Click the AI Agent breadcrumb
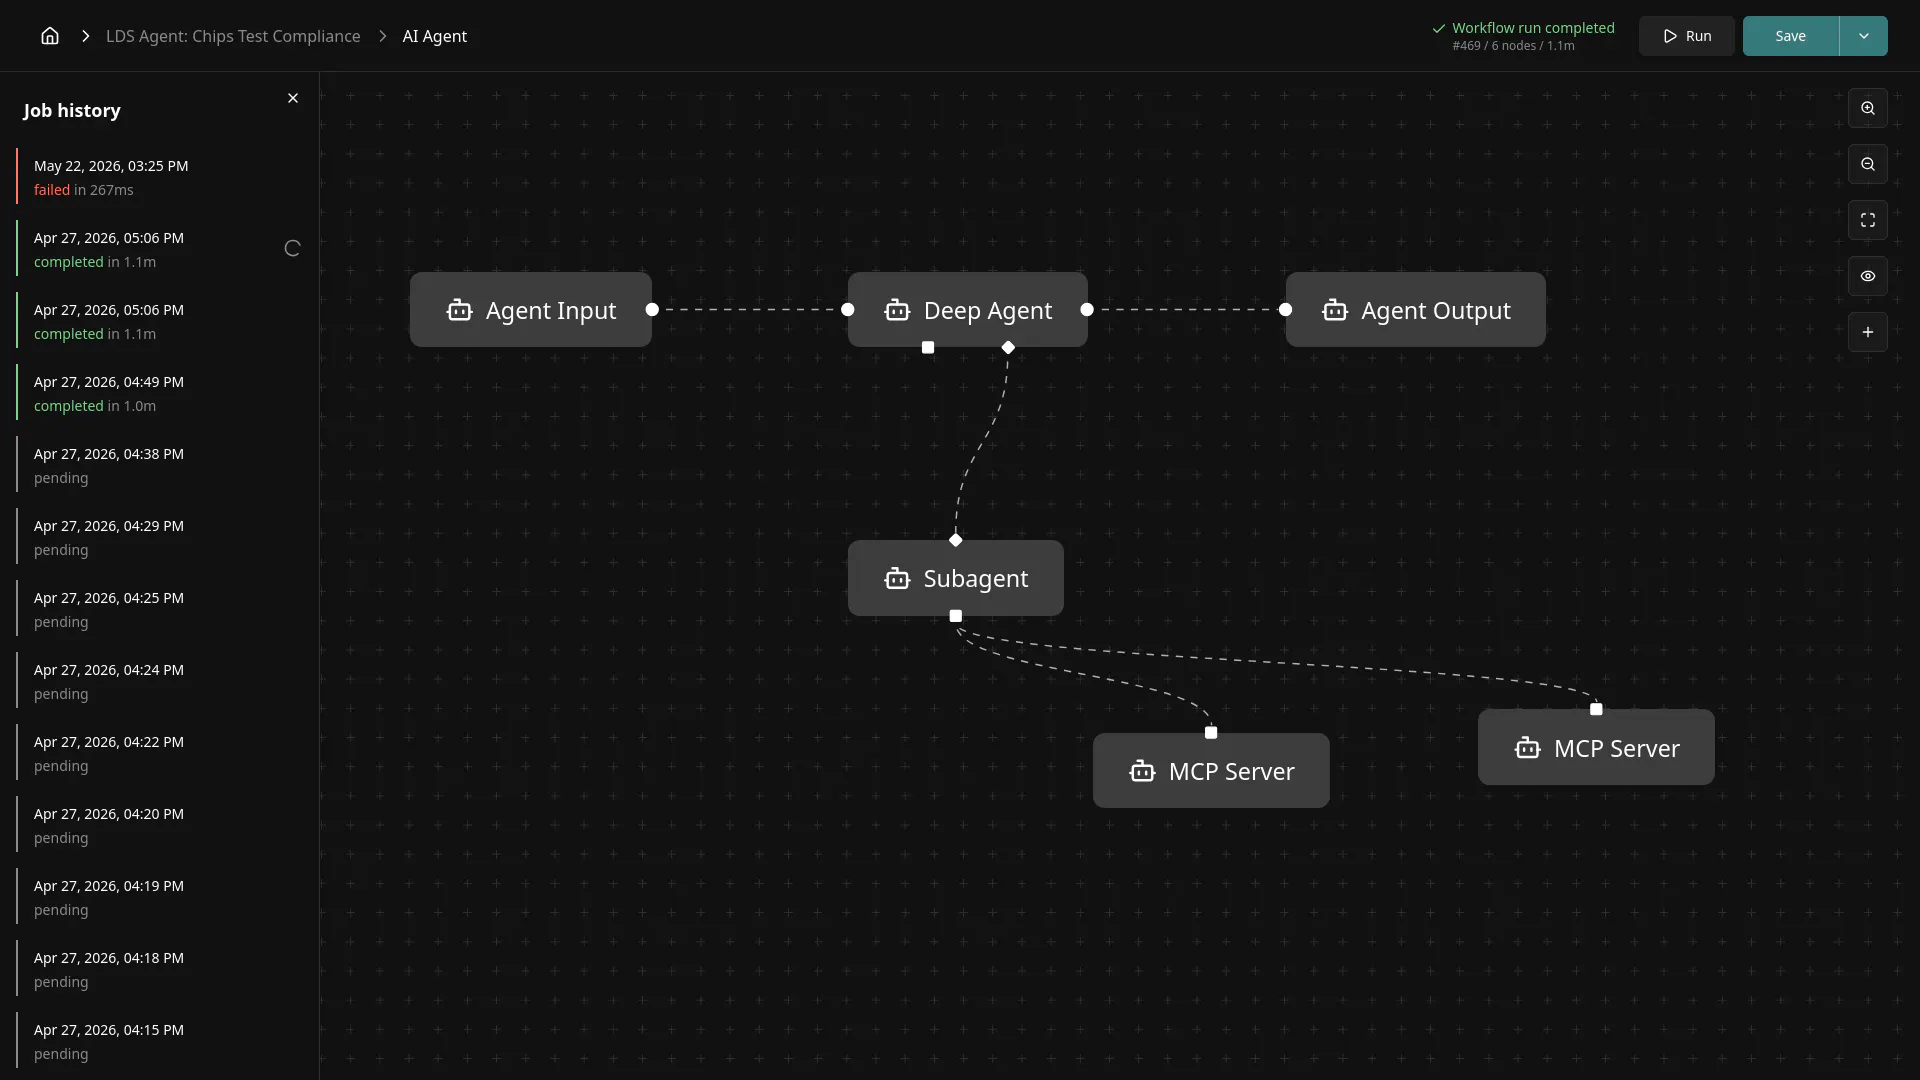The width and height of the screenshot is (1920, 1080). 435,36
